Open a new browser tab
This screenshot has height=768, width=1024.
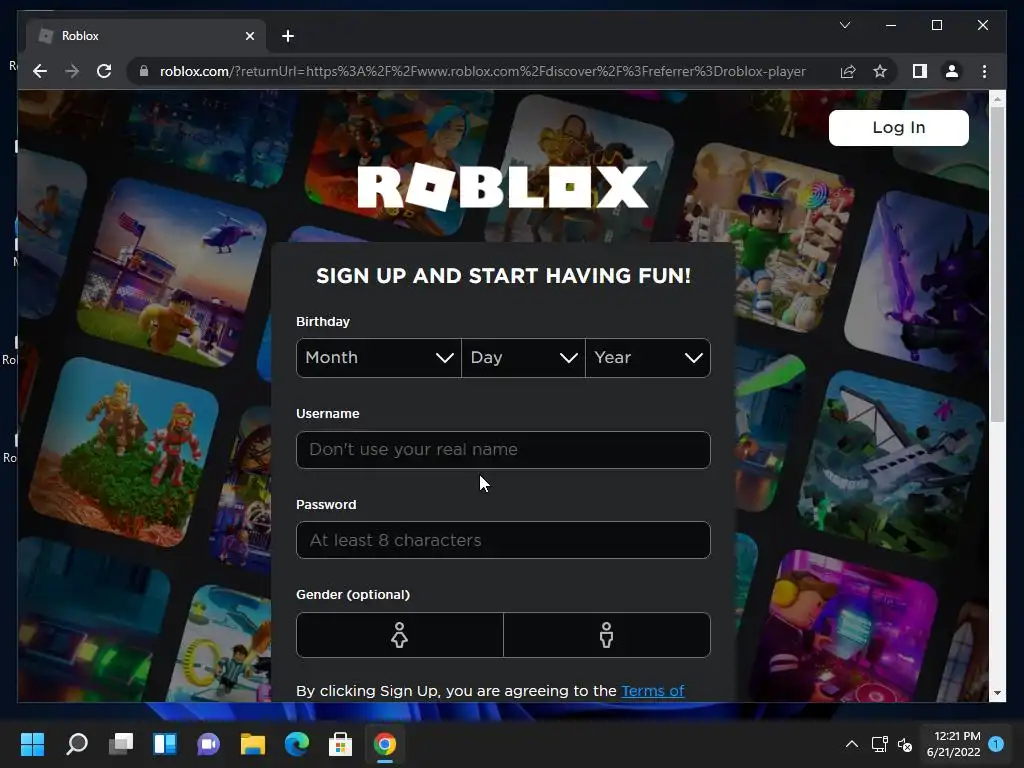click(287, 36)
